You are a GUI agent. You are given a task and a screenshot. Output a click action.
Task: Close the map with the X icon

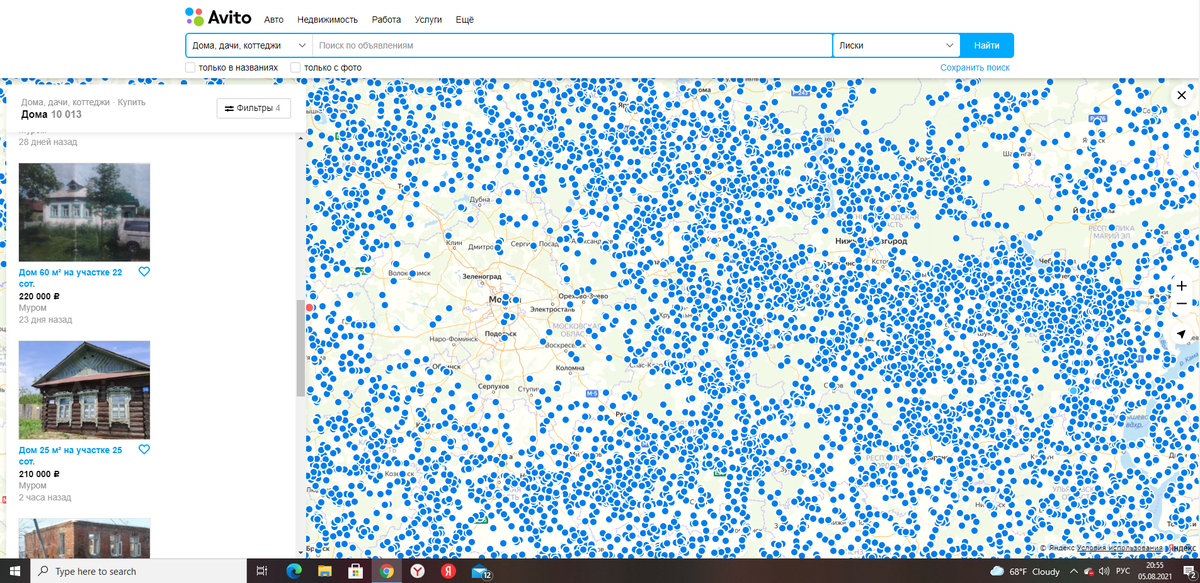point(1181,94)
